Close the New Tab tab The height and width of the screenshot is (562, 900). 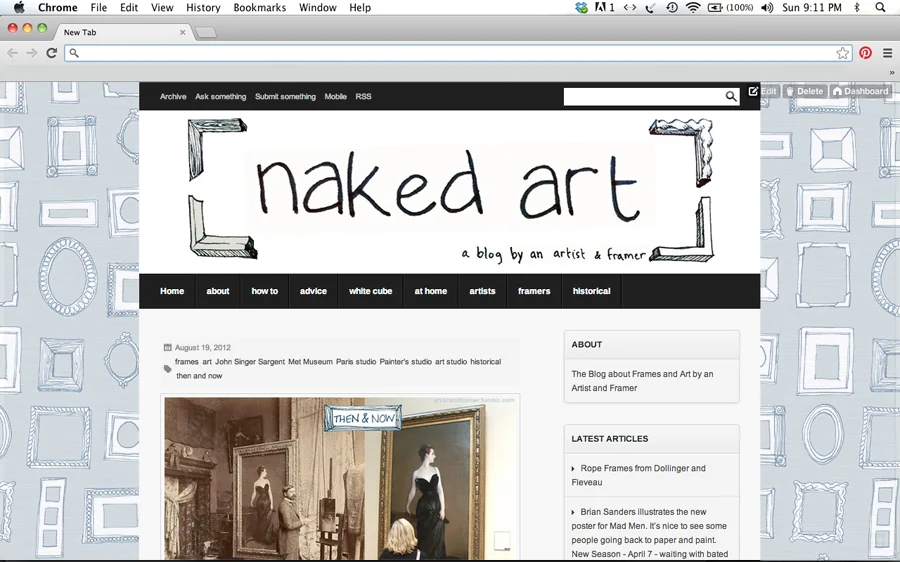tap(183, 32)
